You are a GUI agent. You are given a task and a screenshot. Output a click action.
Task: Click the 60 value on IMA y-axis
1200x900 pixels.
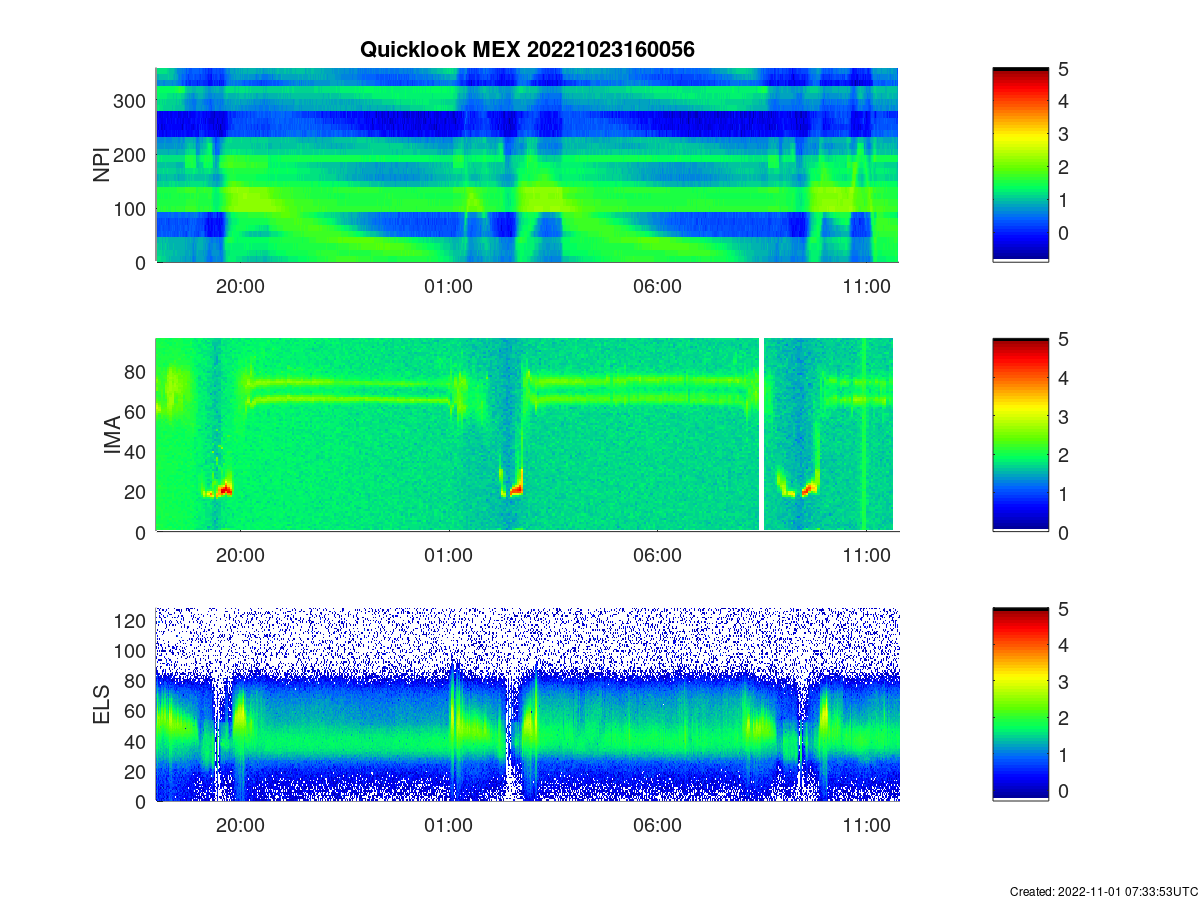pos(137,412)
